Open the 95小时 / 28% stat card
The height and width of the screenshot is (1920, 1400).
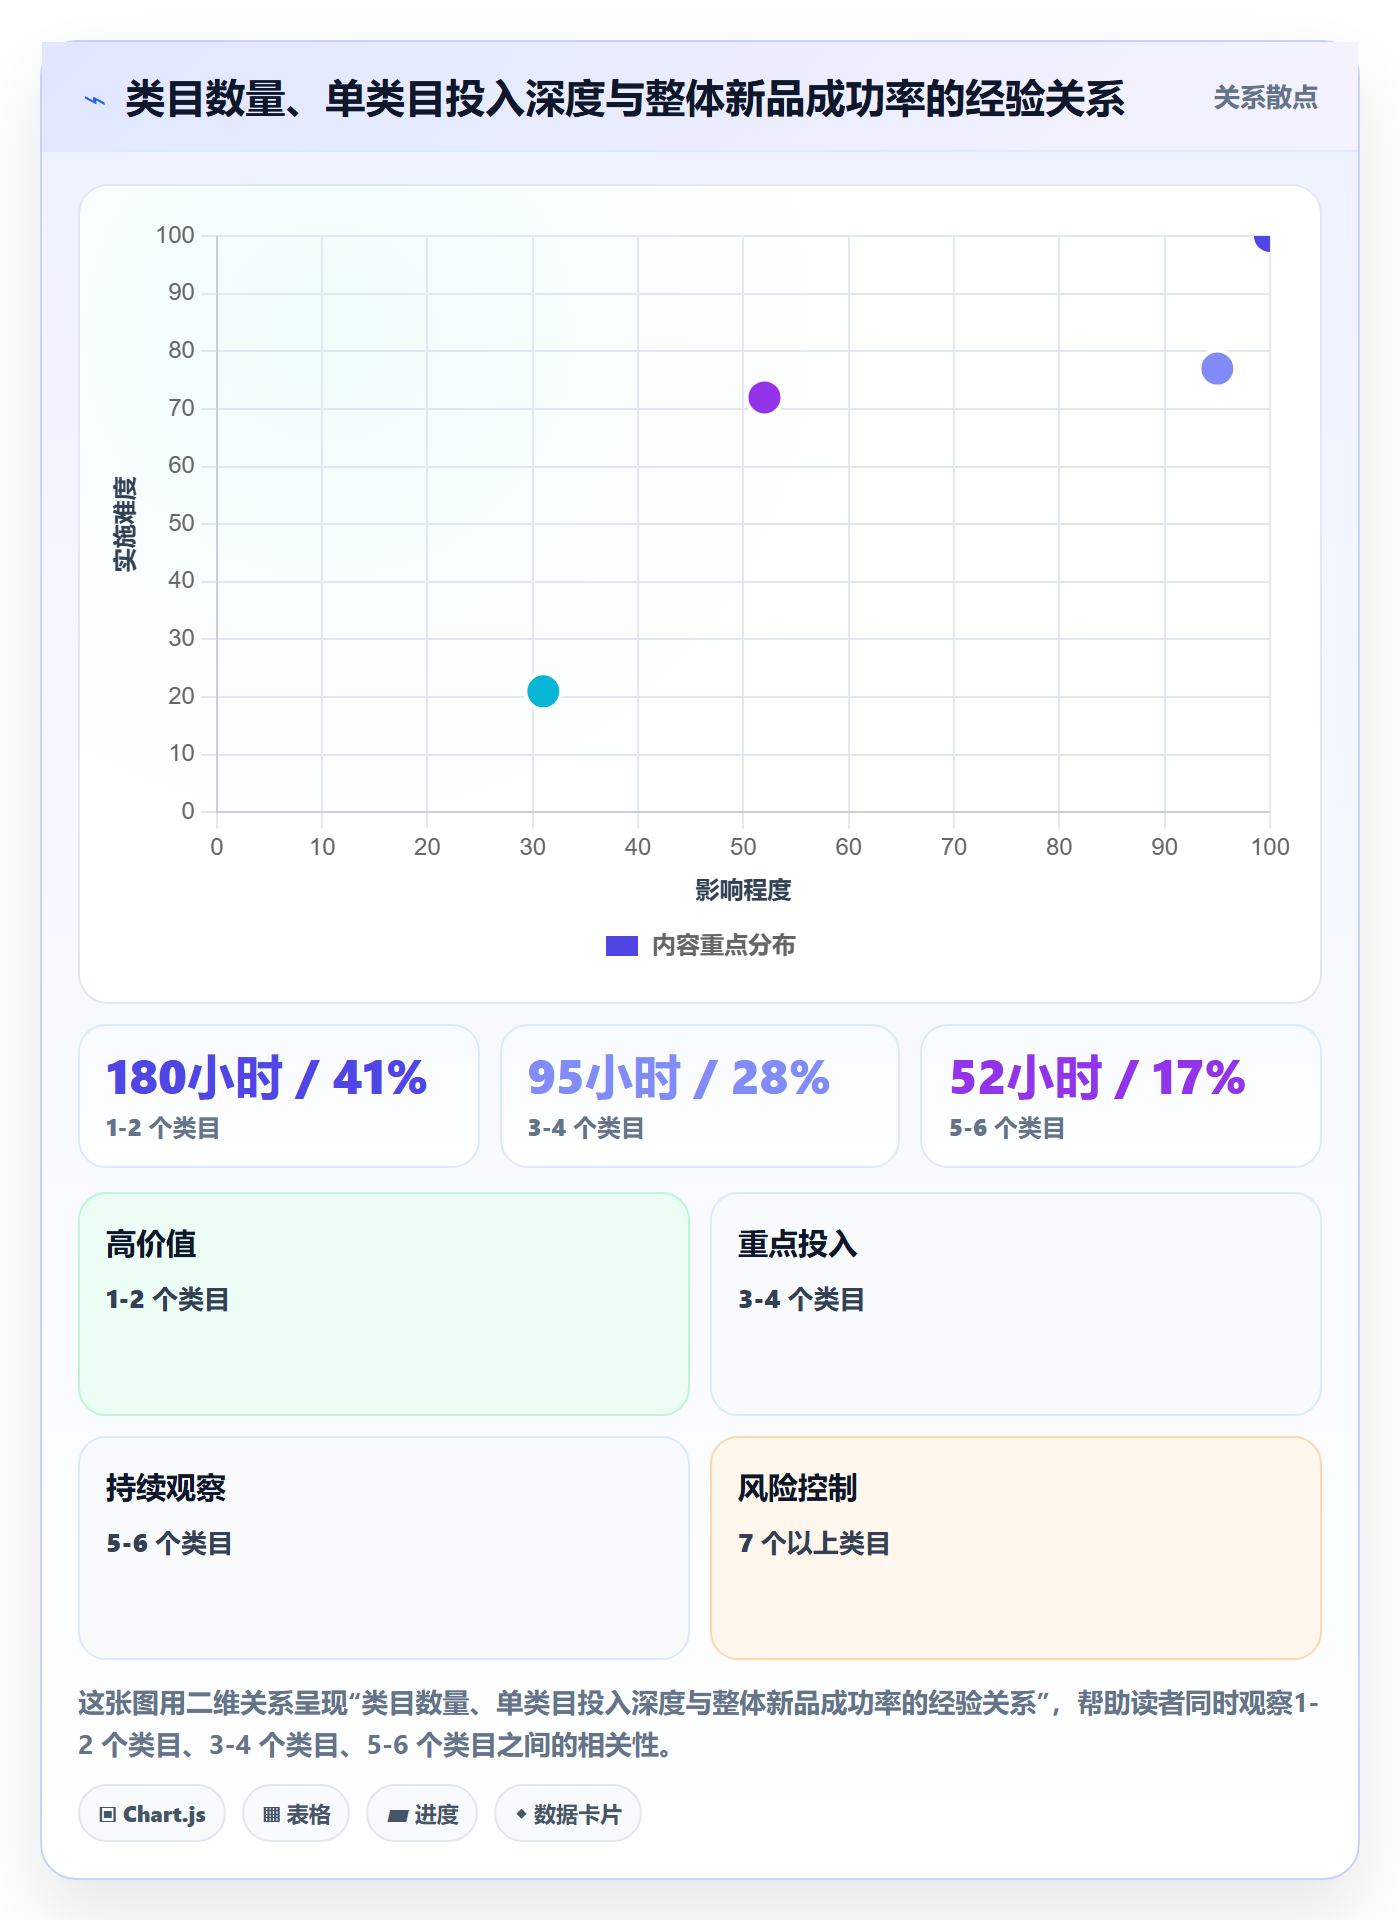coord(700,1096)
